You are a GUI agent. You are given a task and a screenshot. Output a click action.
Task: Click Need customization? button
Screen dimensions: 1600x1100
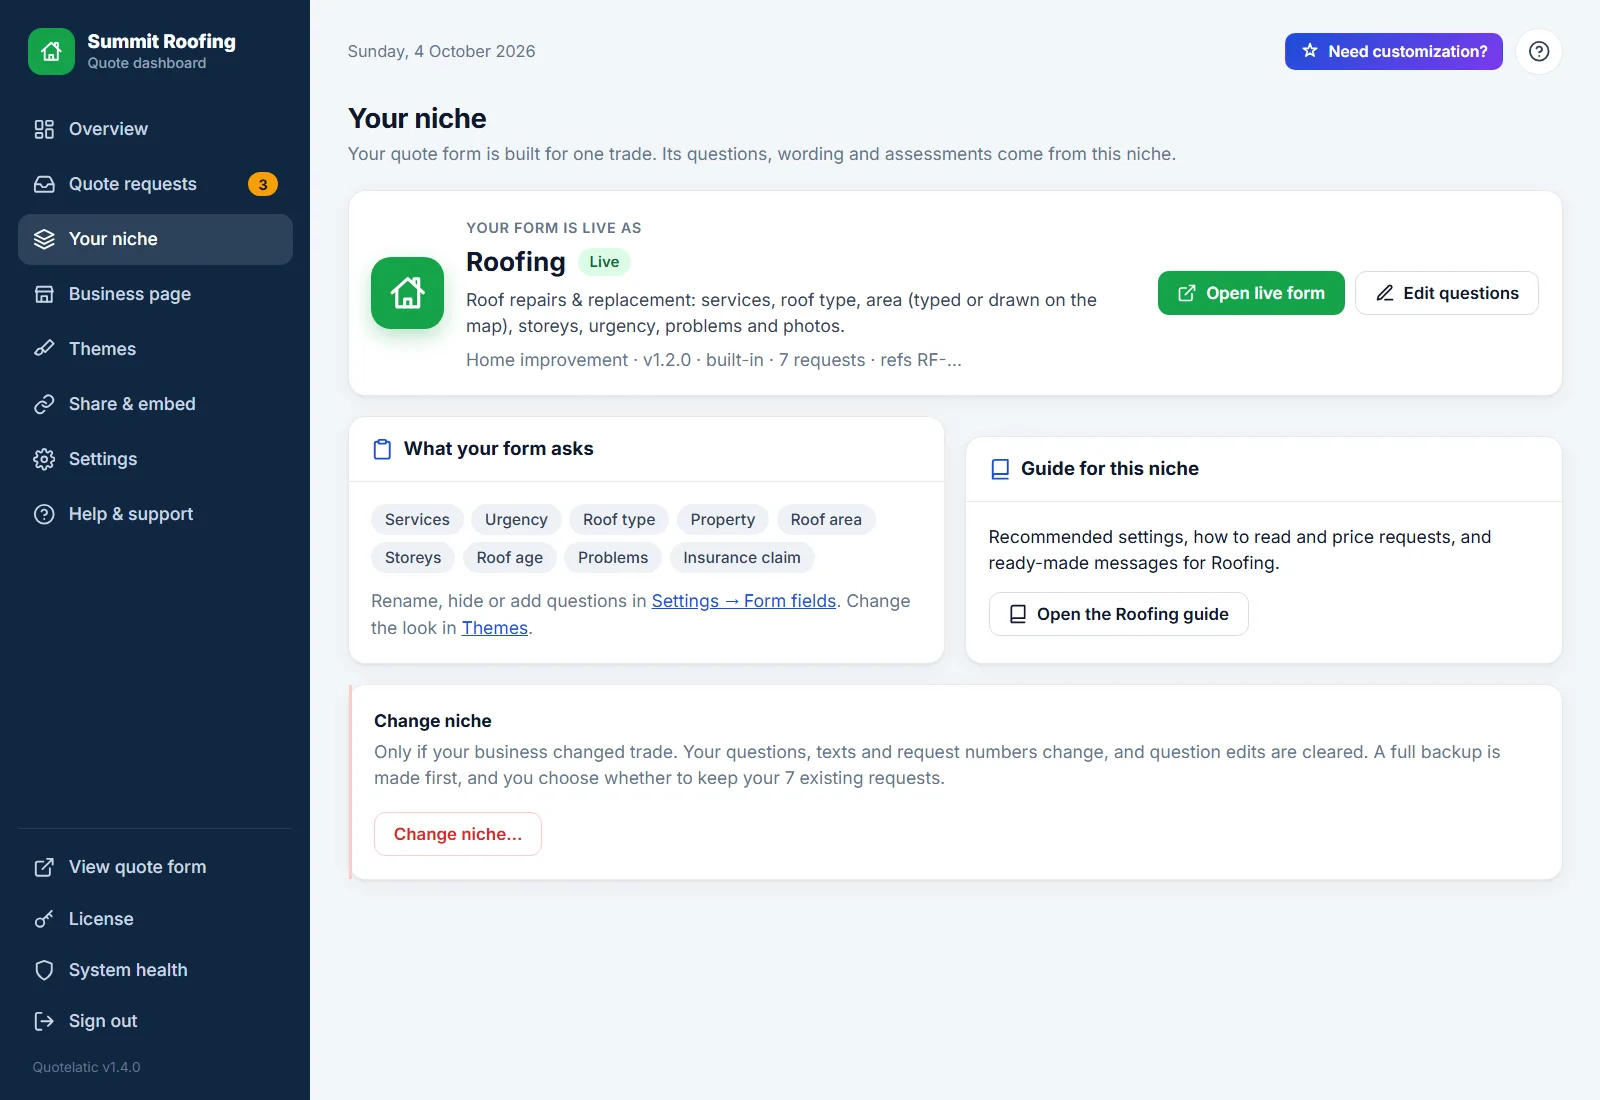(1394, 51)
